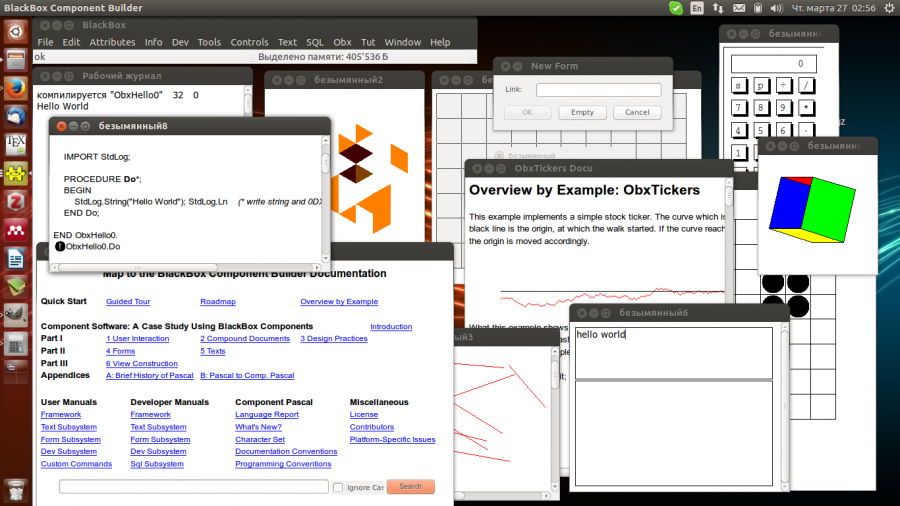Click the GIMP icon in the launcher
900x506 pixels.
pyautogui.click(x=15, y=316)
